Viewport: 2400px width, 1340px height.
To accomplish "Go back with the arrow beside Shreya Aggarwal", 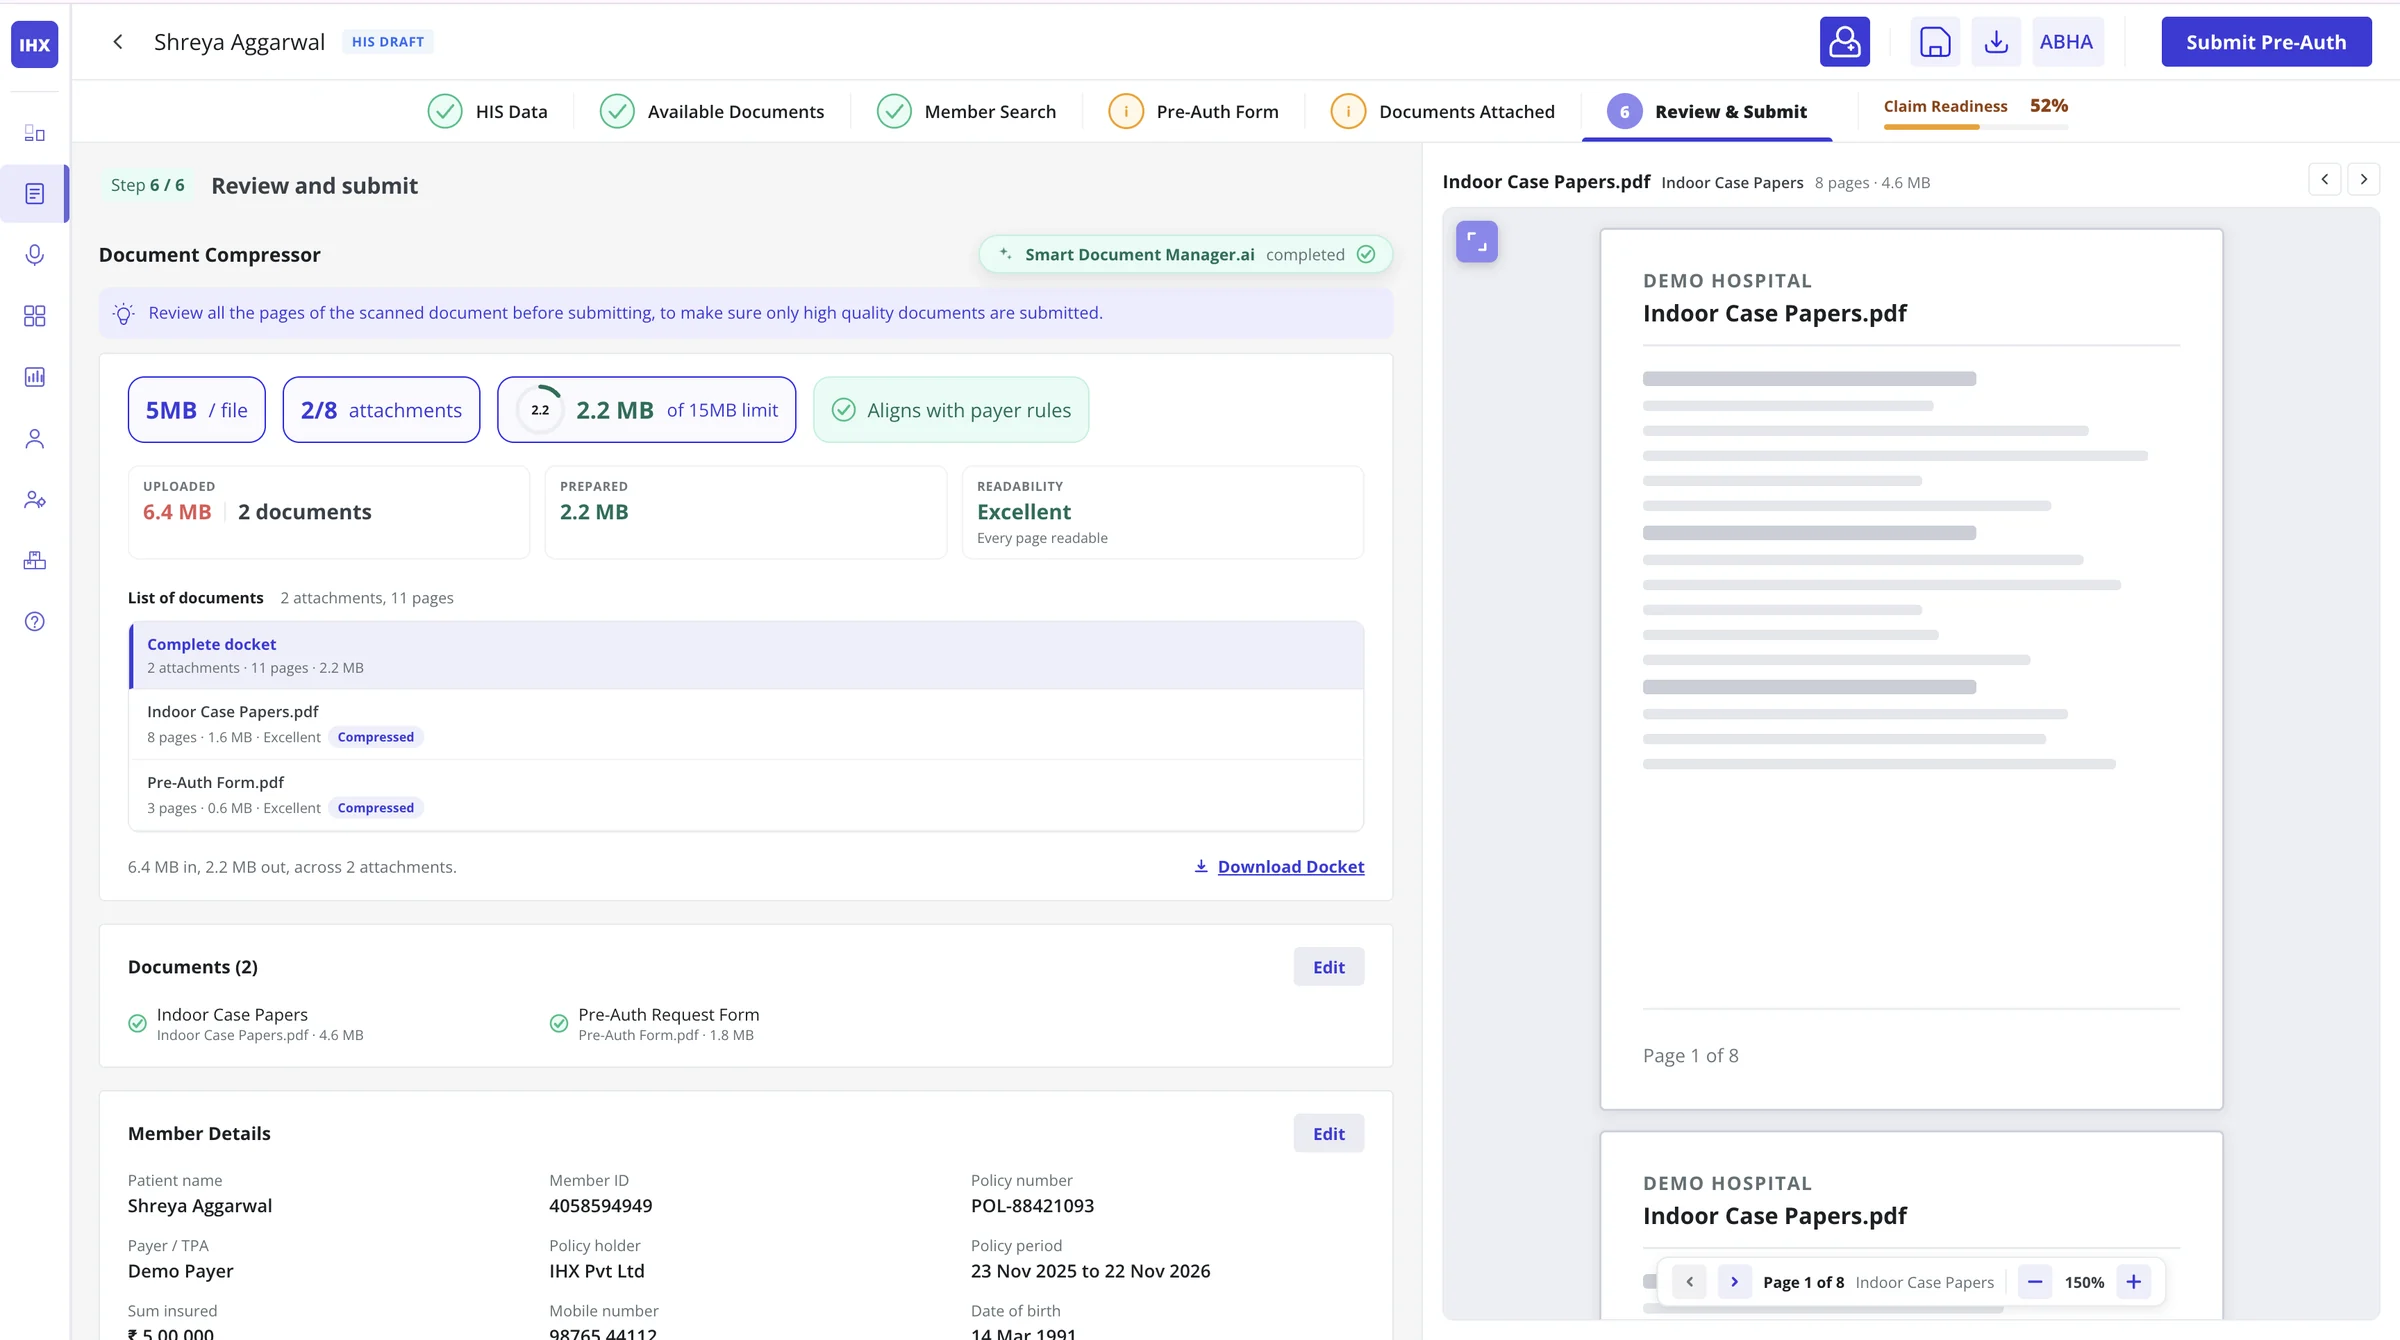I will (118, 42).
